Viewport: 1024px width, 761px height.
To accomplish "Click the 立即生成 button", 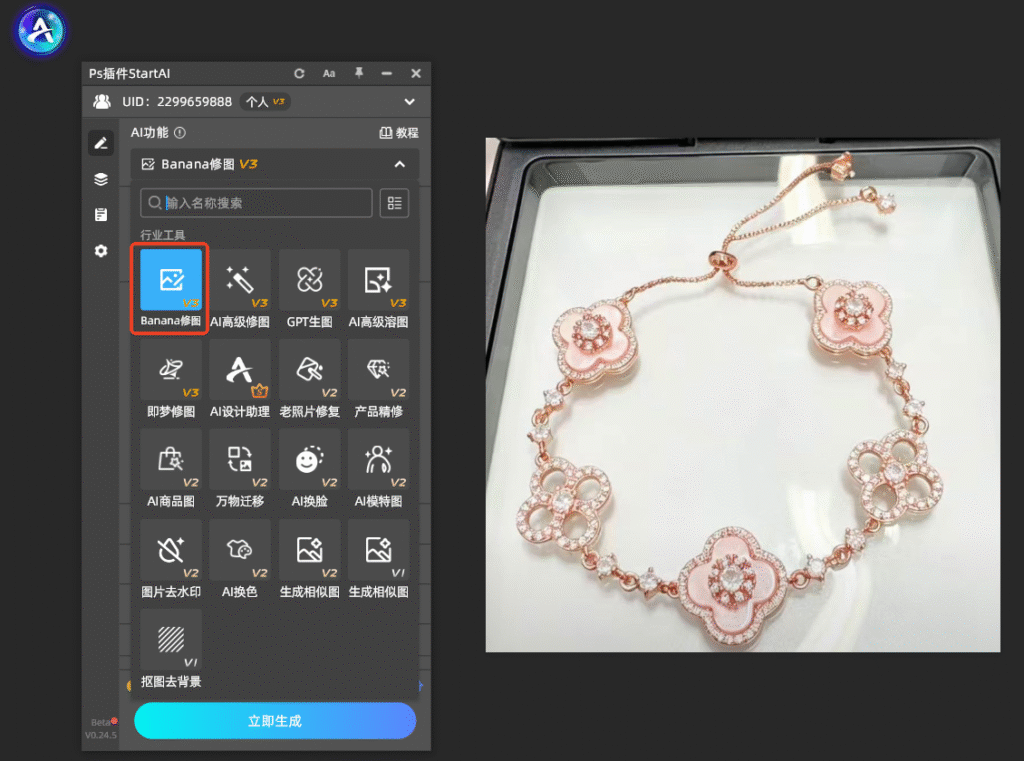I will pyautogui.click(x=275, y=721).
